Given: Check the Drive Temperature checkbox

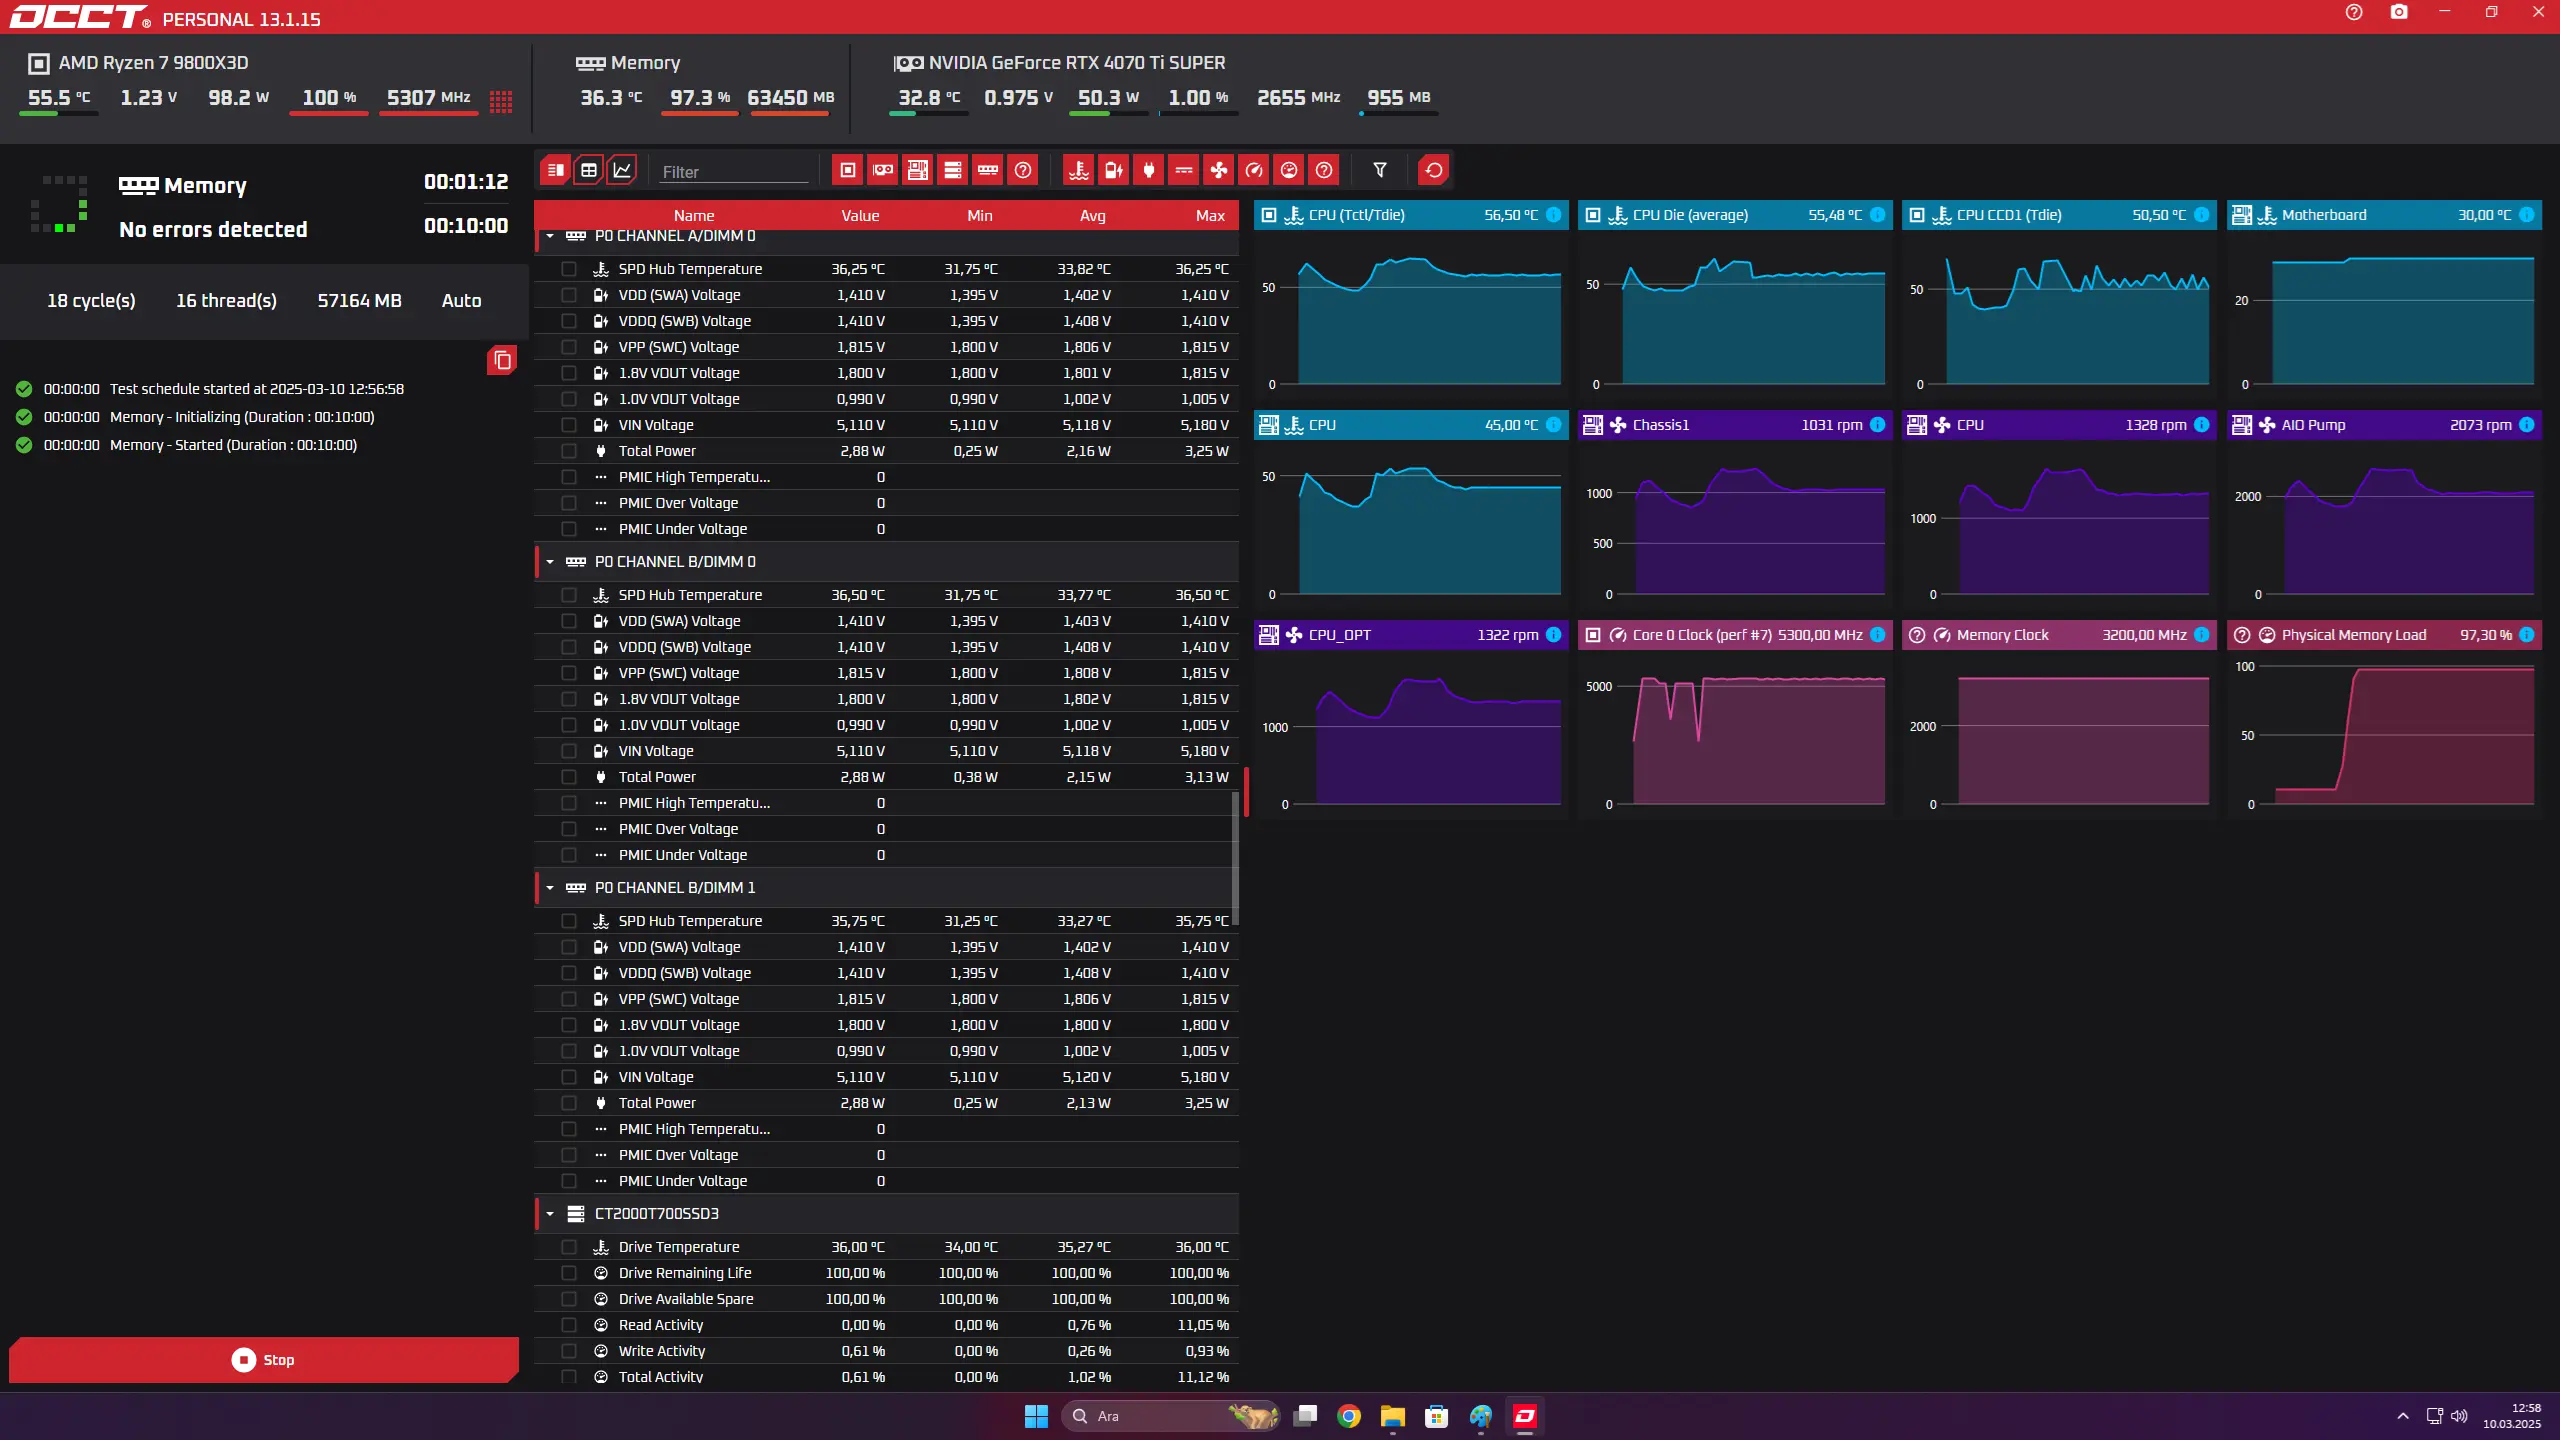Looking at the screenshot, I should (x=569, y=1247).
